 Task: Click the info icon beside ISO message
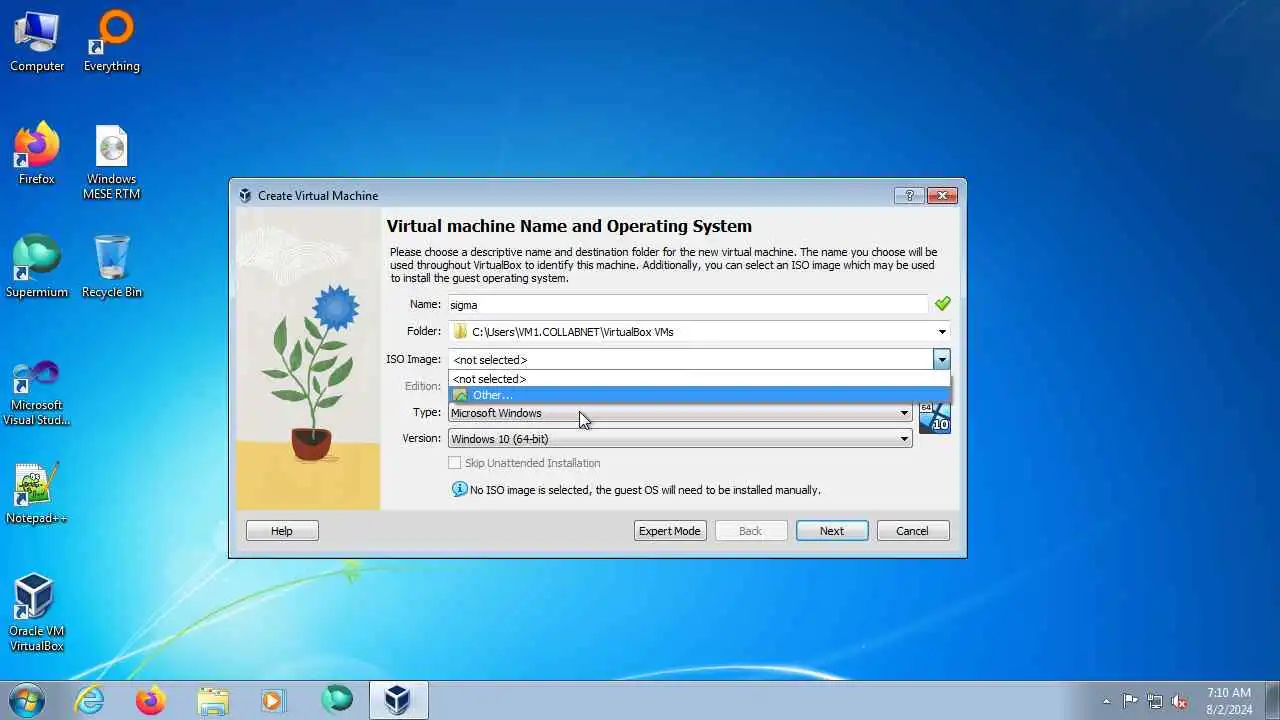pos(459,489)
